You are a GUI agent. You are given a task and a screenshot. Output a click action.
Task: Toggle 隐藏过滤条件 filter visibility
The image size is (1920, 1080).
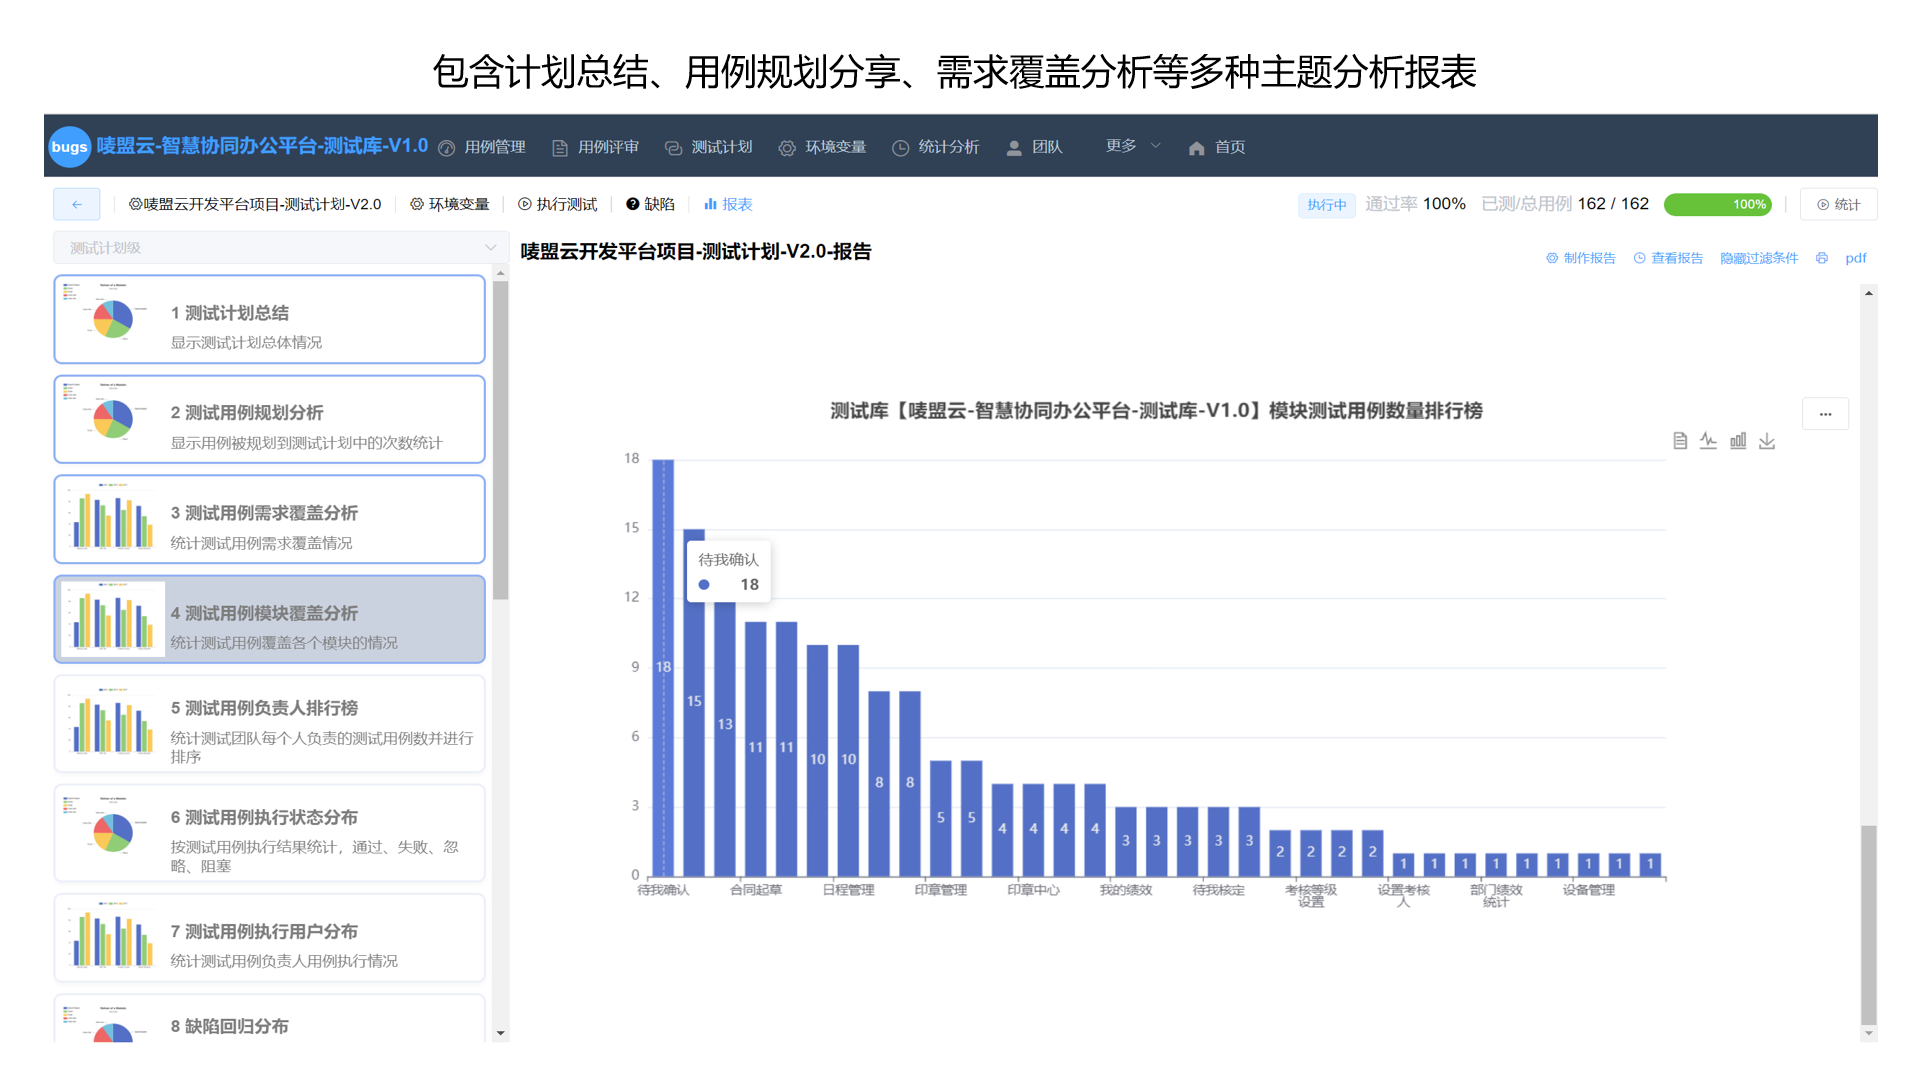pos(1758,258)
